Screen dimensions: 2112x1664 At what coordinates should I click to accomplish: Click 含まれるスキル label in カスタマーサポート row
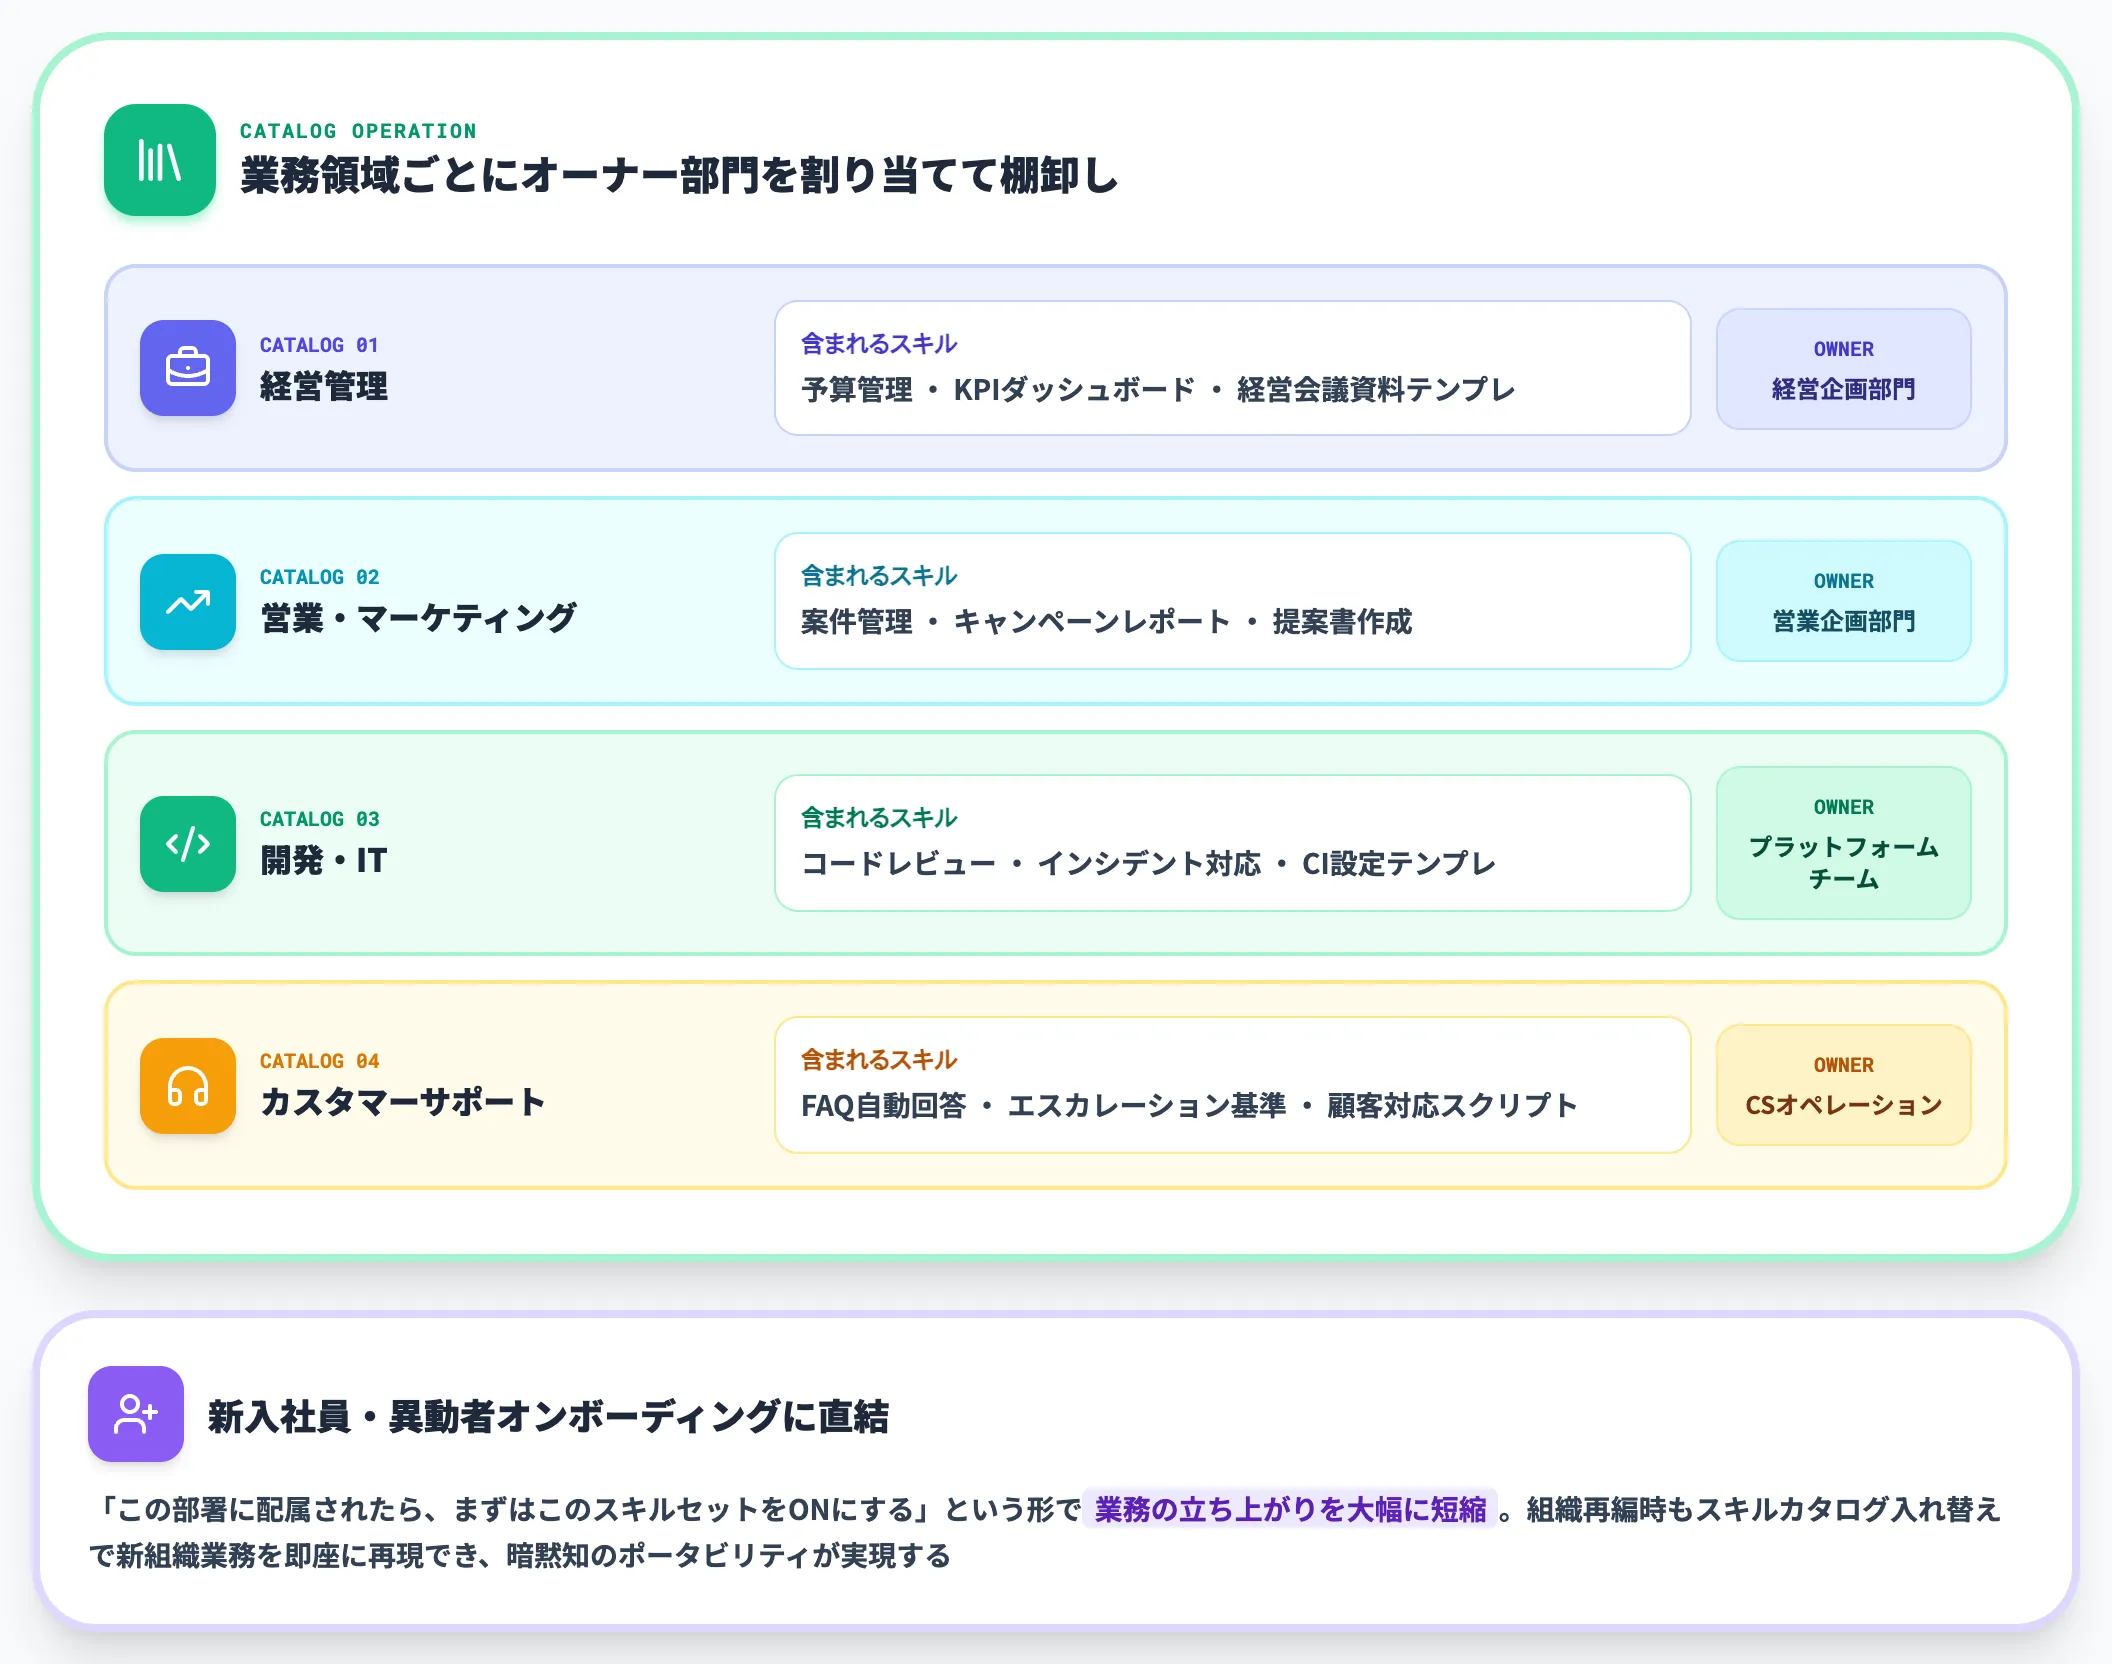click(x=879, y=1060)
